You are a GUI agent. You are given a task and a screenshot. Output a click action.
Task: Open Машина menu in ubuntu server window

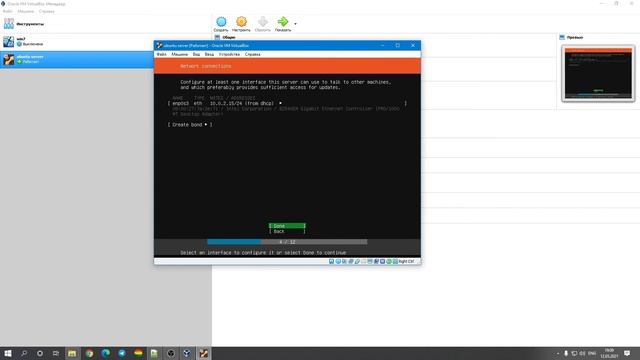tap(180, 54)
